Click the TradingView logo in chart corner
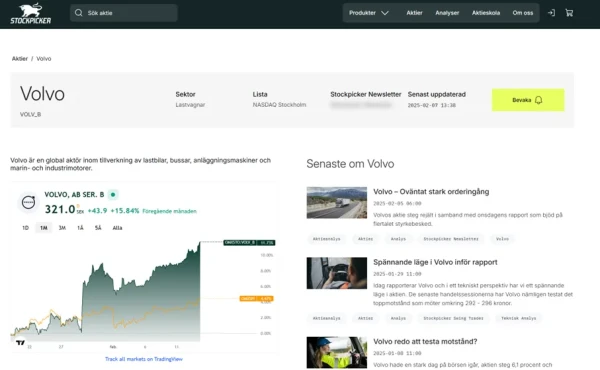This screenshot has width=600, height=370. (20, 342)
